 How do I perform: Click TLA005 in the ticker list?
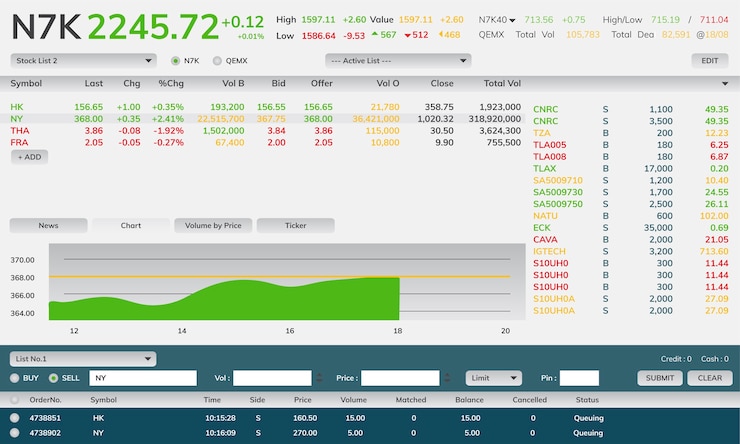[550, 145]
